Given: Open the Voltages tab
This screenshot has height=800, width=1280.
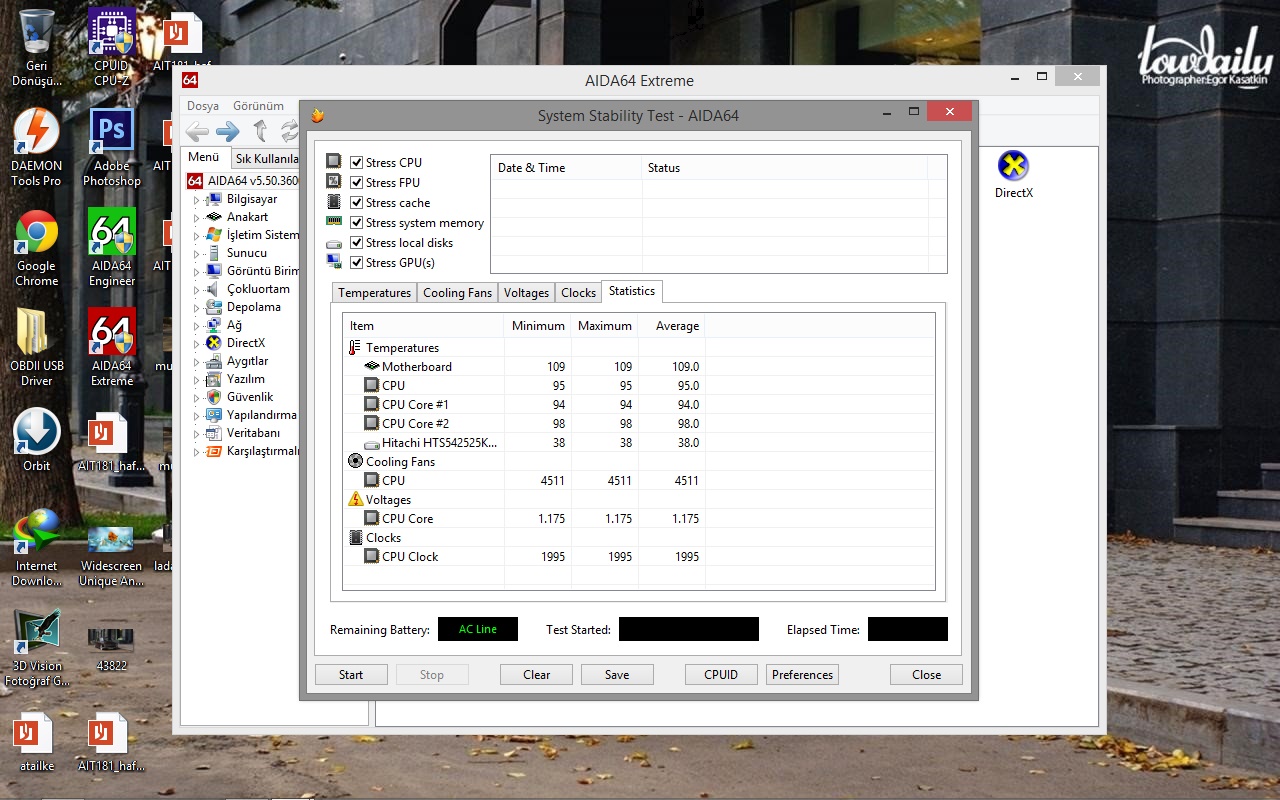Looking at the screenshot, I should 526,293.
